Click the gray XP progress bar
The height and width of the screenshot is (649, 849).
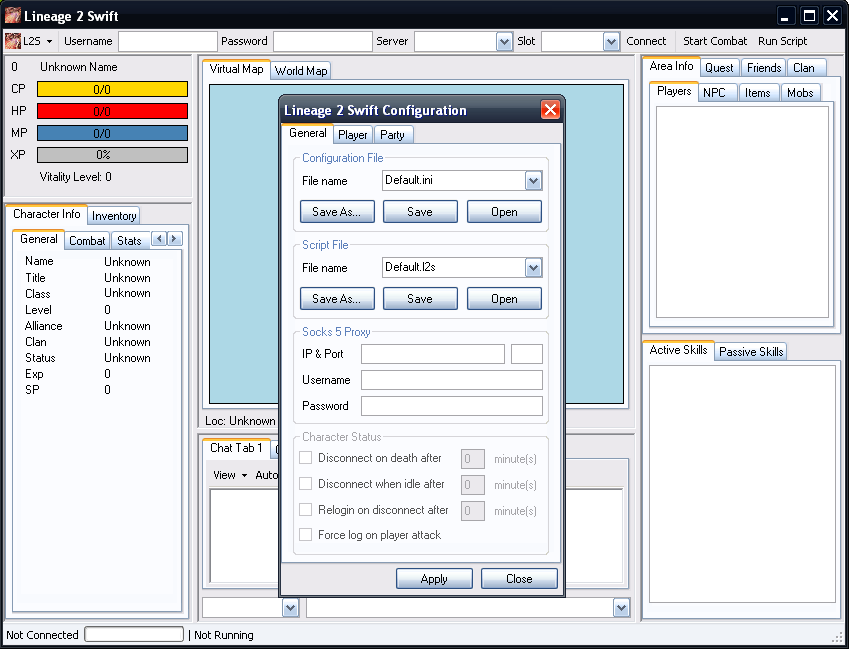(x=113, y=155)
